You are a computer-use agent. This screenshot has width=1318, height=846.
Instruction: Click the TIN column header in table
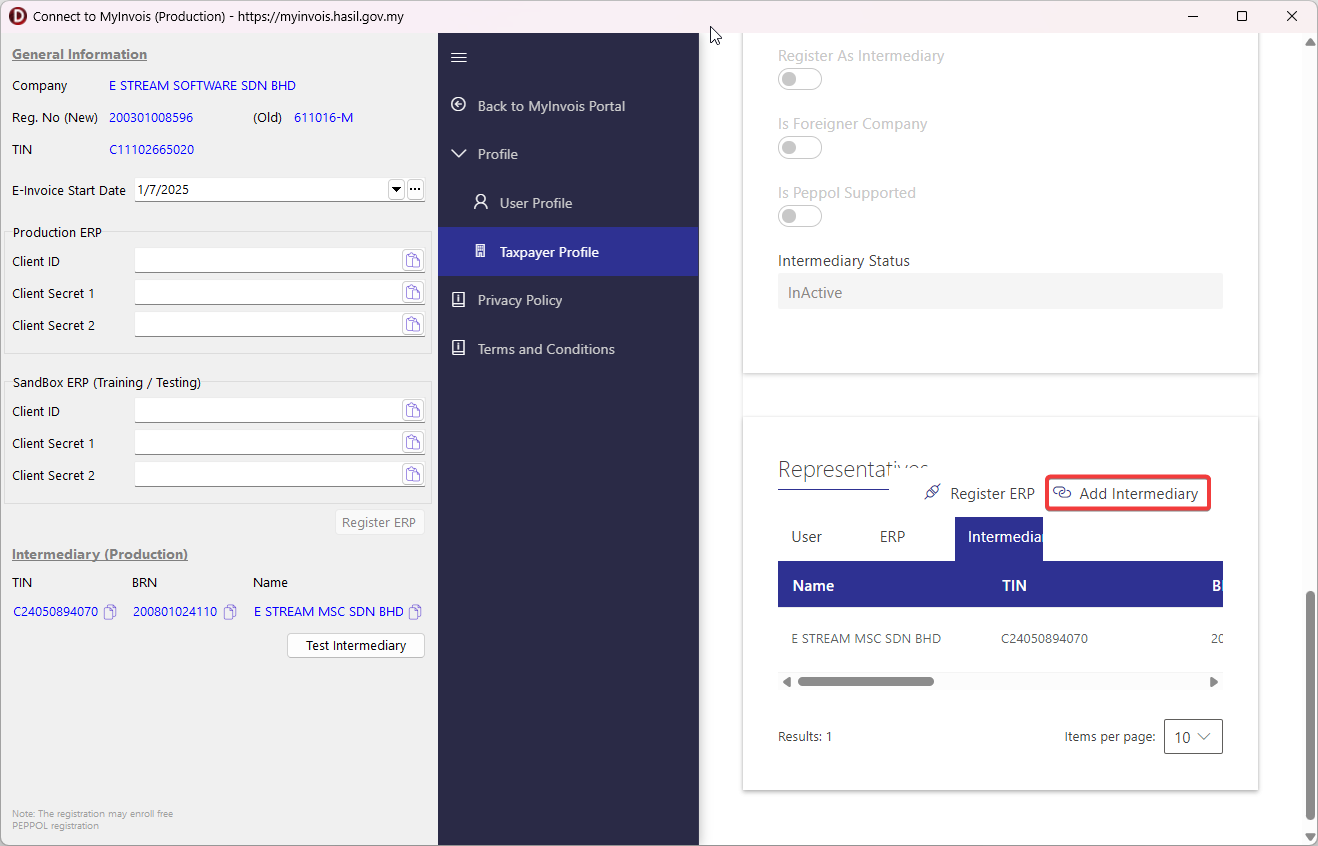pyautogui.click(x=1014, y=585)
